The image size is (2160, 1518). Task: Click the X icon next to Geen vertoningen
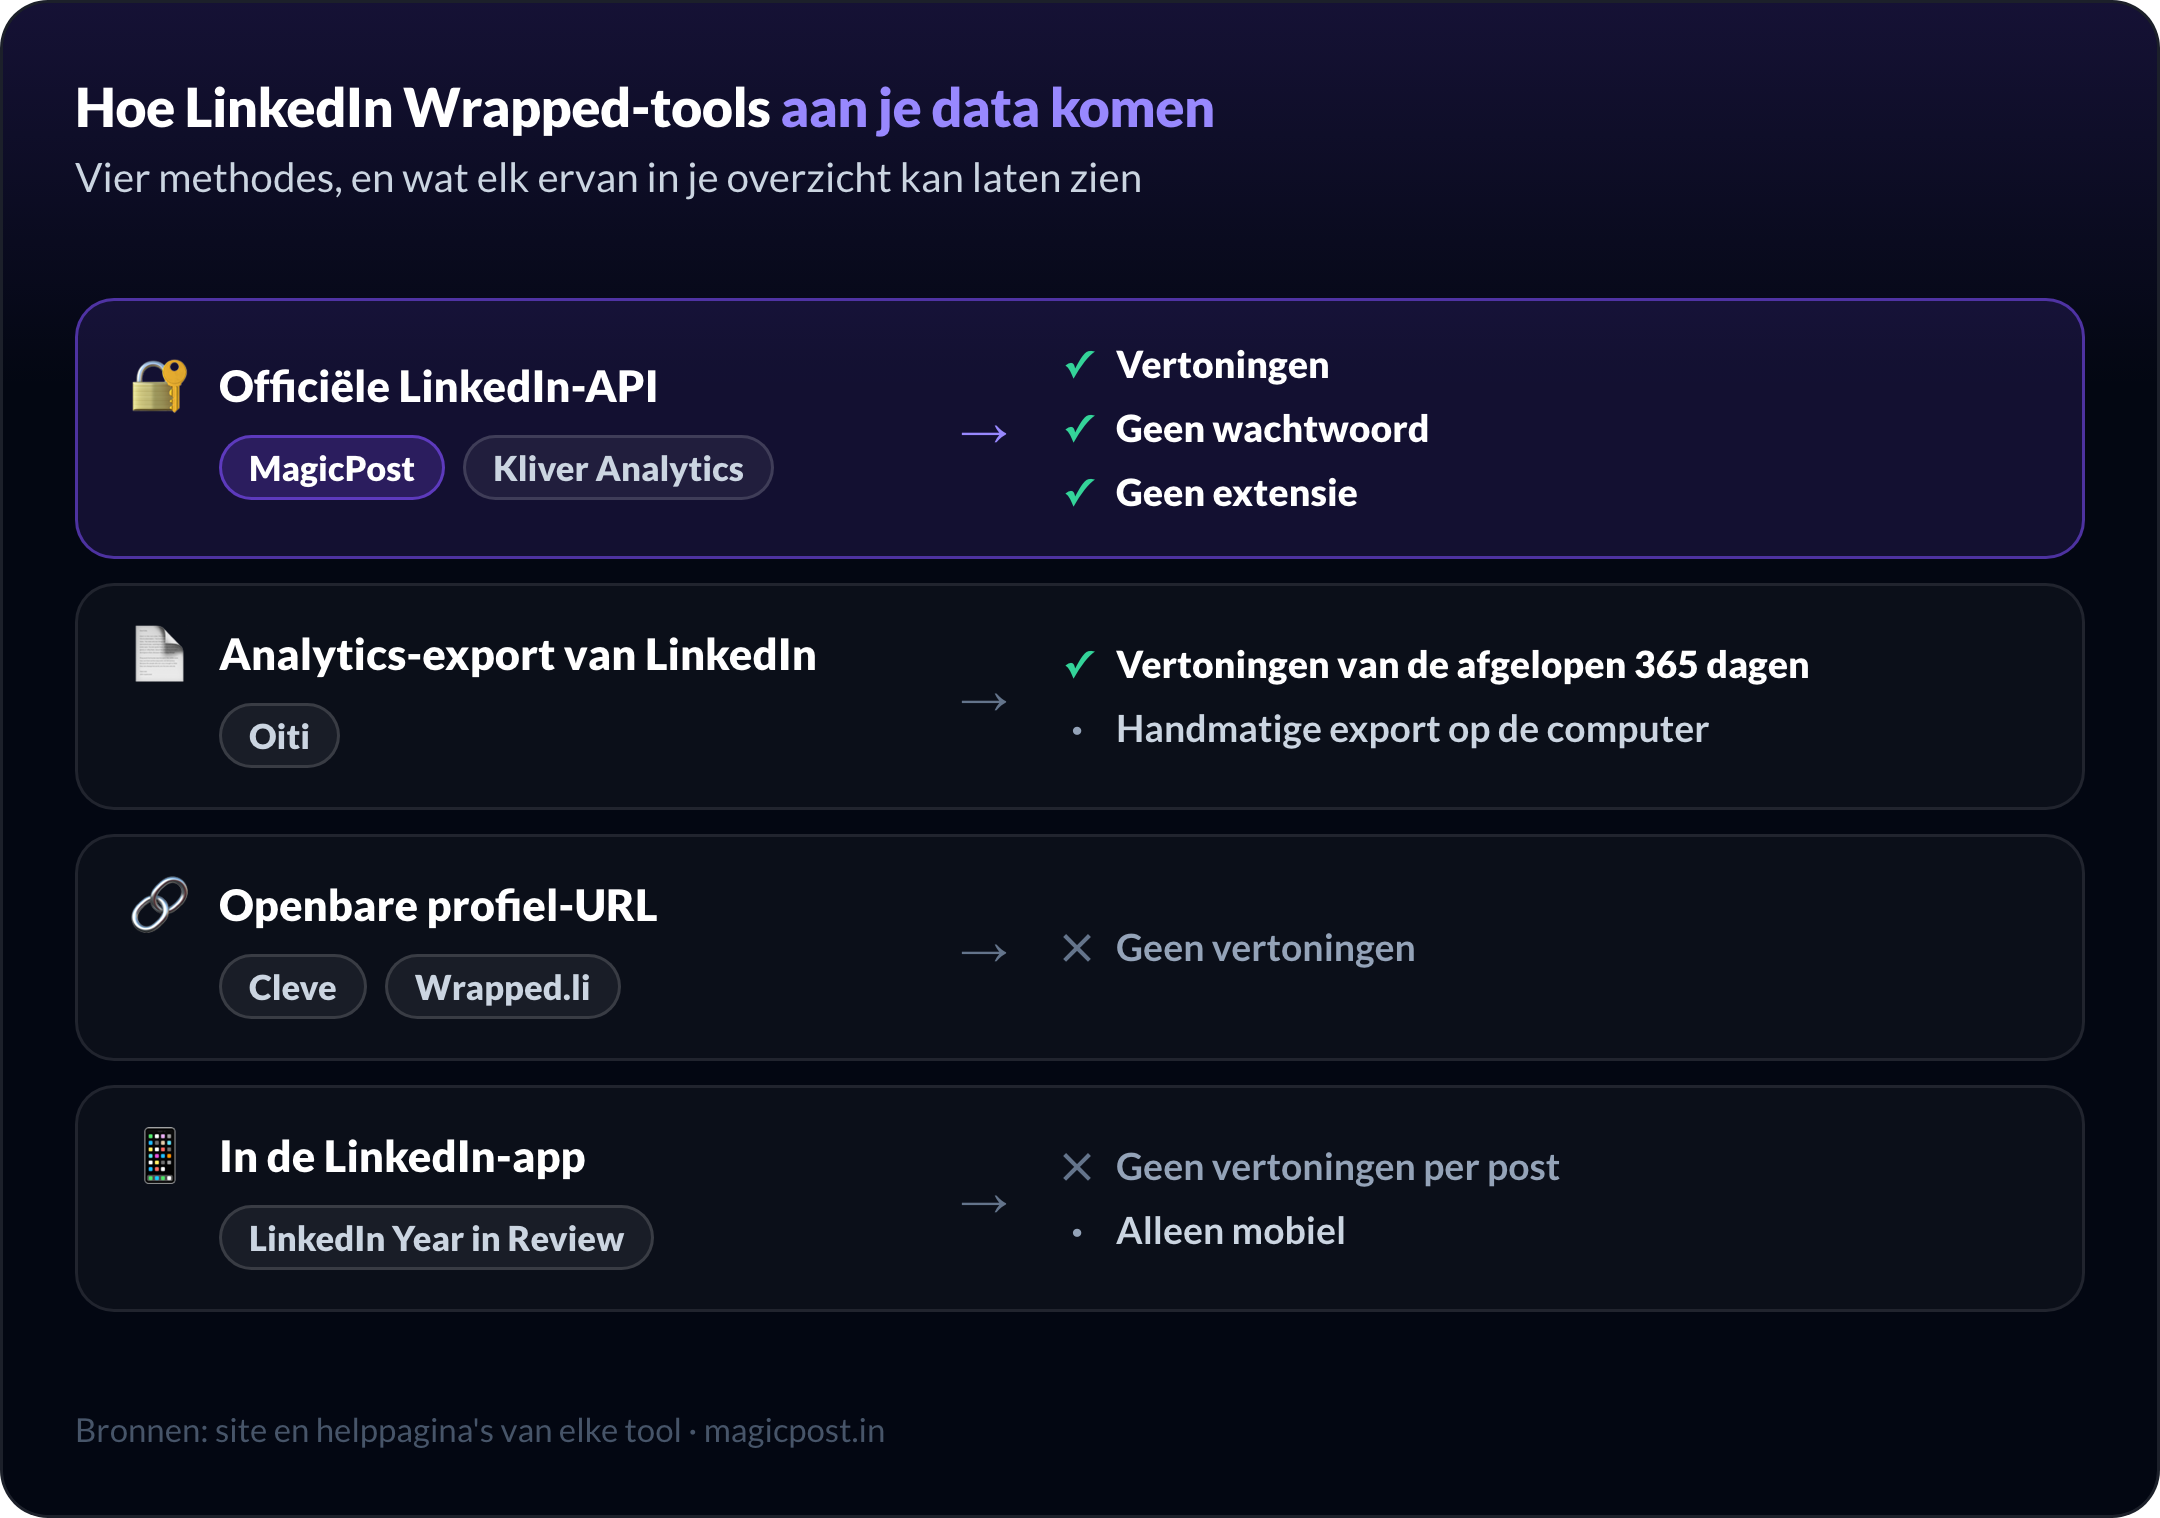click(x=1077, y=948)
